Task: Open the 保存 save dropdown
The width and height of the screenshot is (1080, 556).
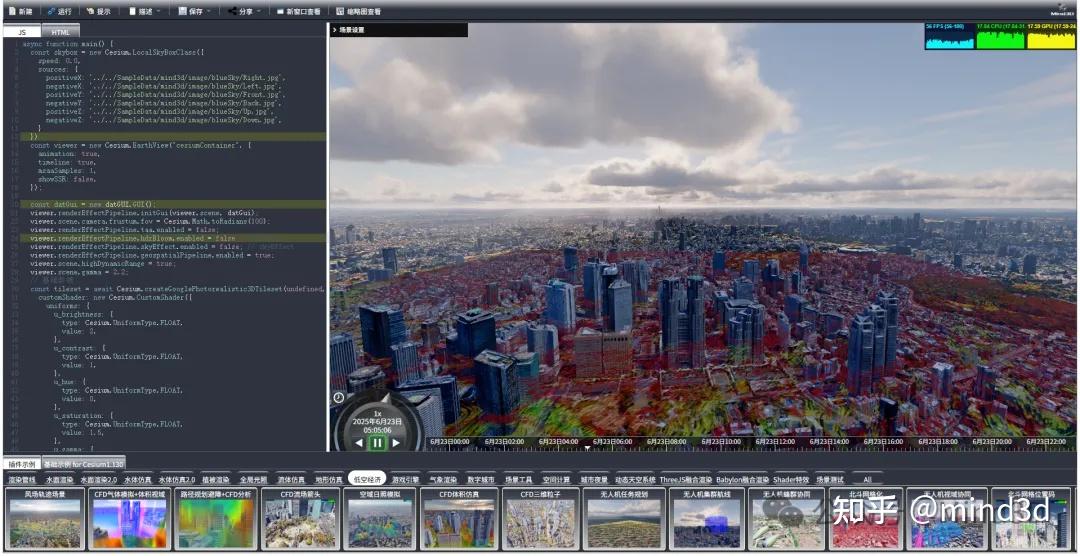Action: pos(195,11)
